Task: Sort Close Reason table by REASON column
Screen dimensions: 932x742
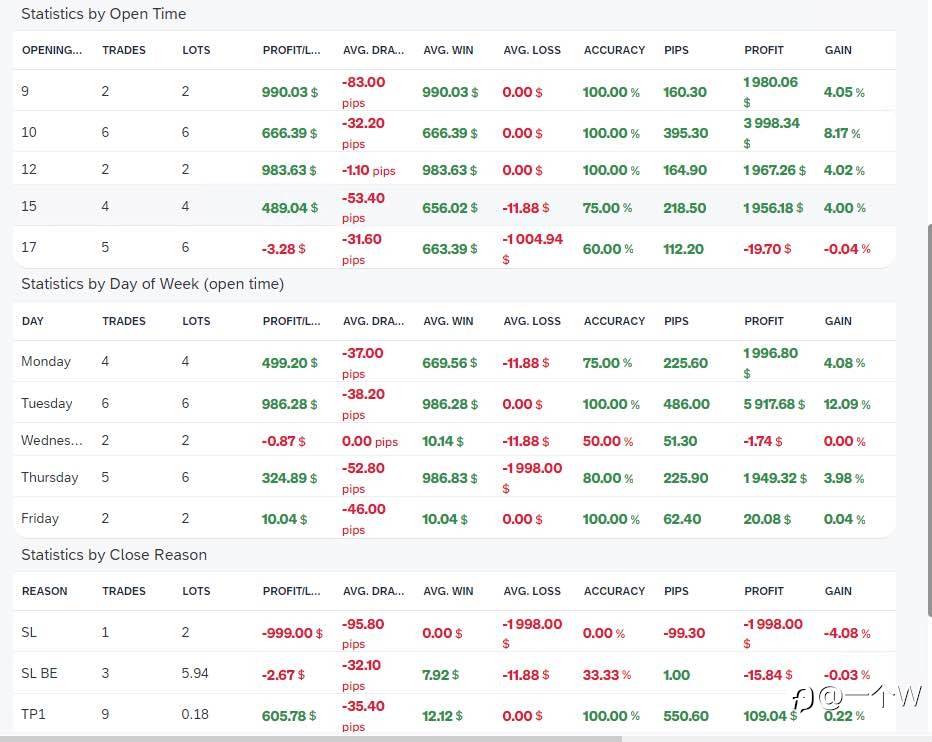Action: click(x=45, y=591)
